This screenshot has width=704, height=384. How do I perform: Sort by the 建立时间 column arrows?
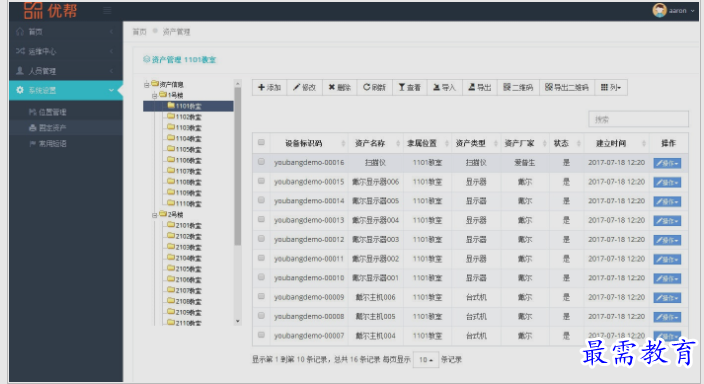pos(644,143)
